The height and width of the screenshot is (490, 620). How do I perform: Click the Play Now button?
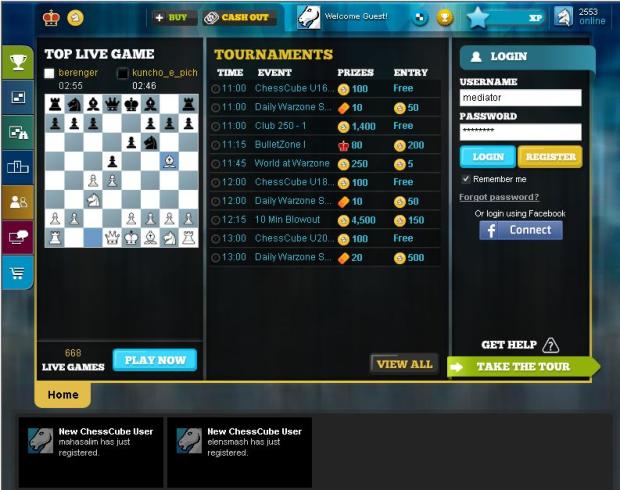click(155, 360)
